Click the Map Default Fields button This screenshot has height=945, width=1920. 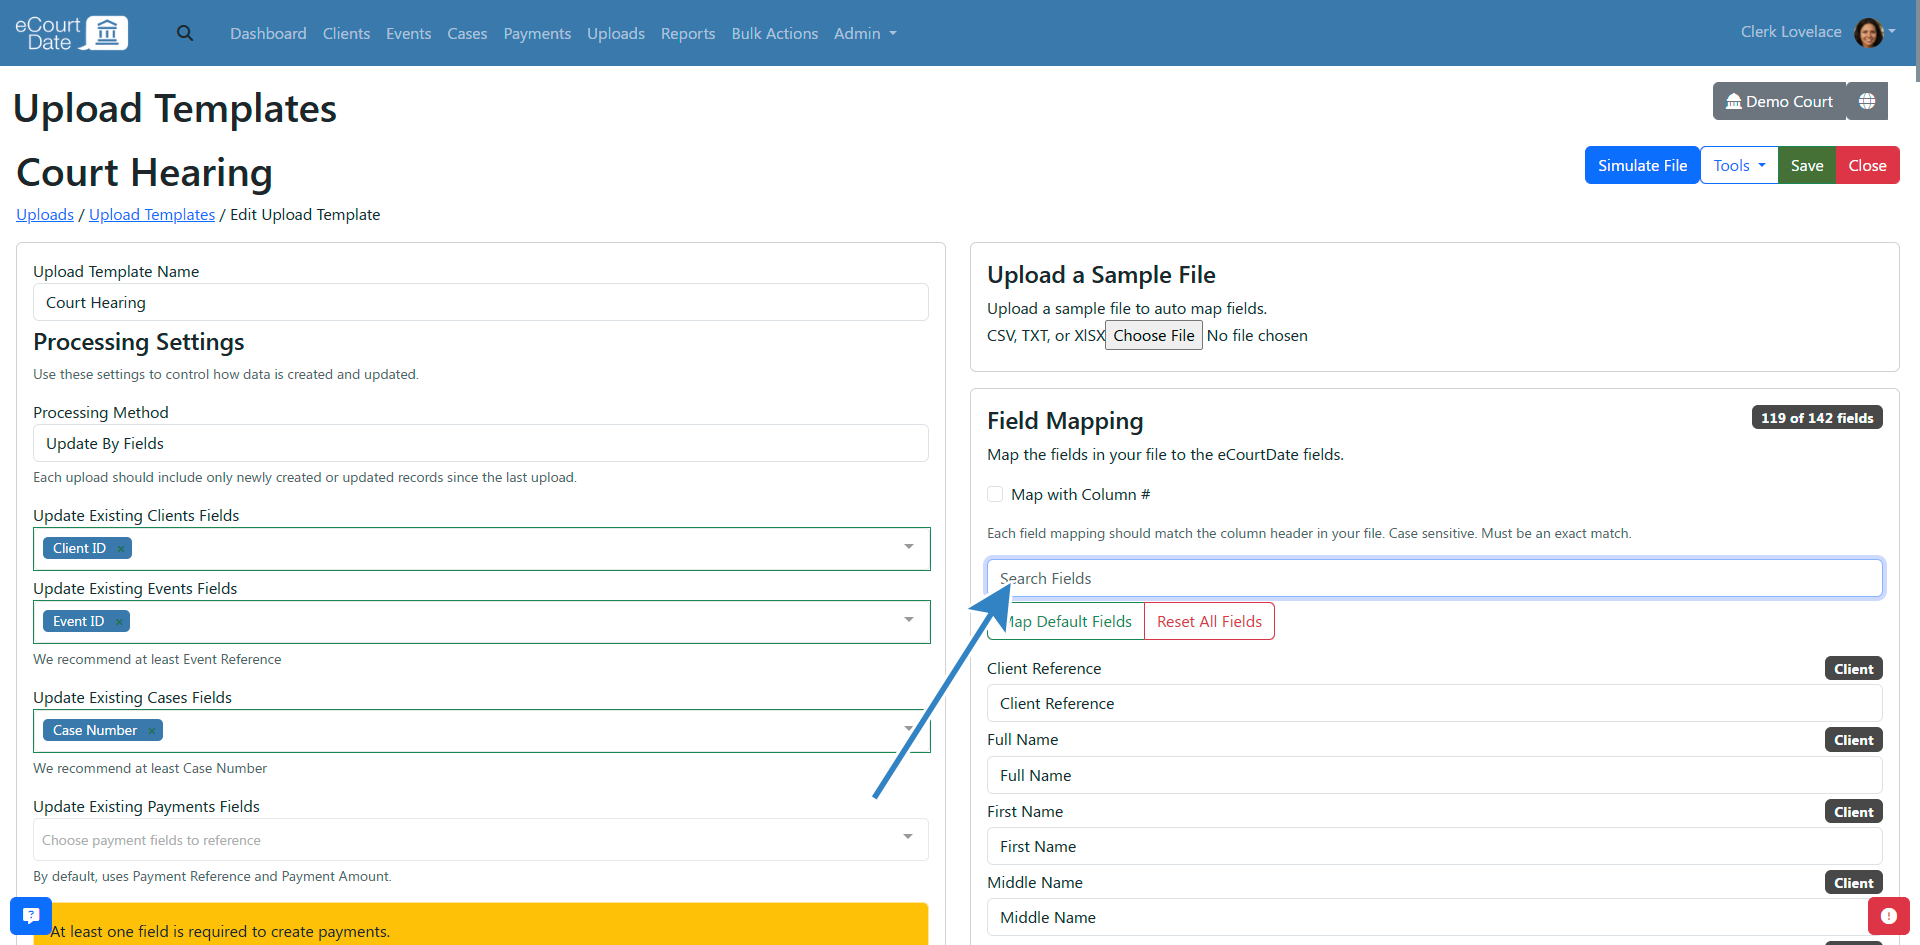pos(1066,621)
